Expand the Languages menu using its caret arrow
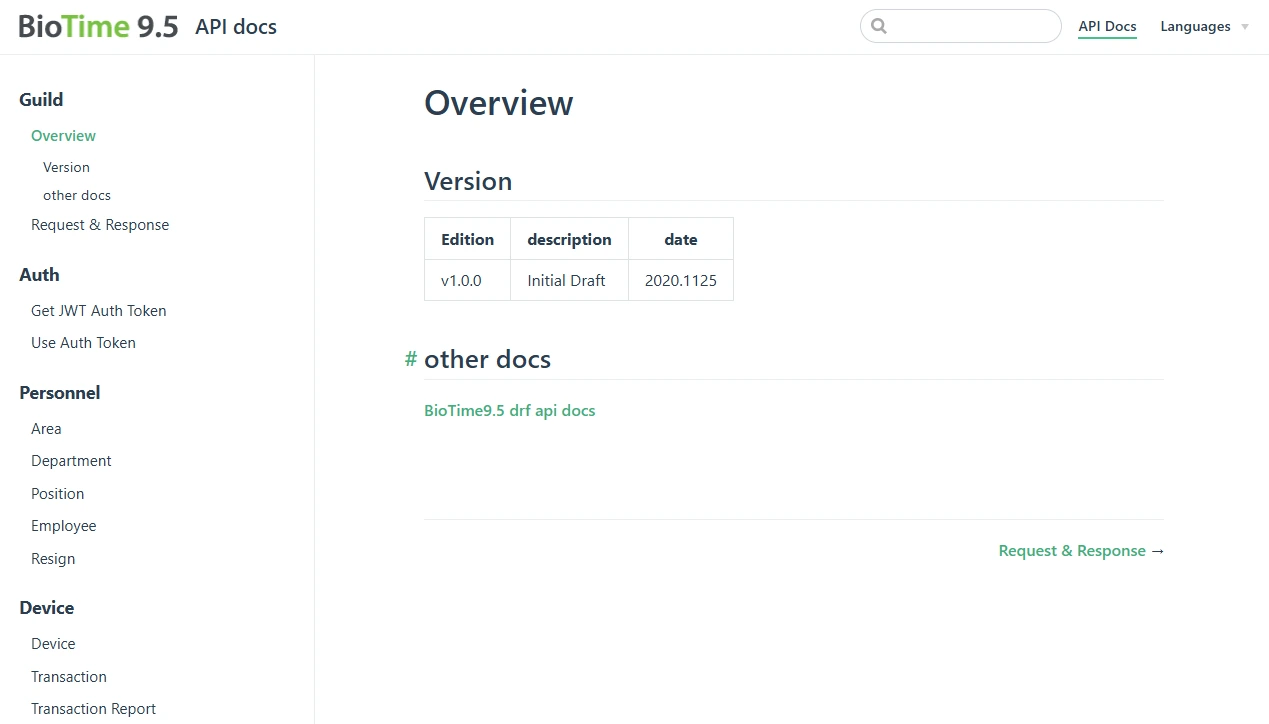Viewport: 1269px width, 724px height. [x=1245, y=27]
